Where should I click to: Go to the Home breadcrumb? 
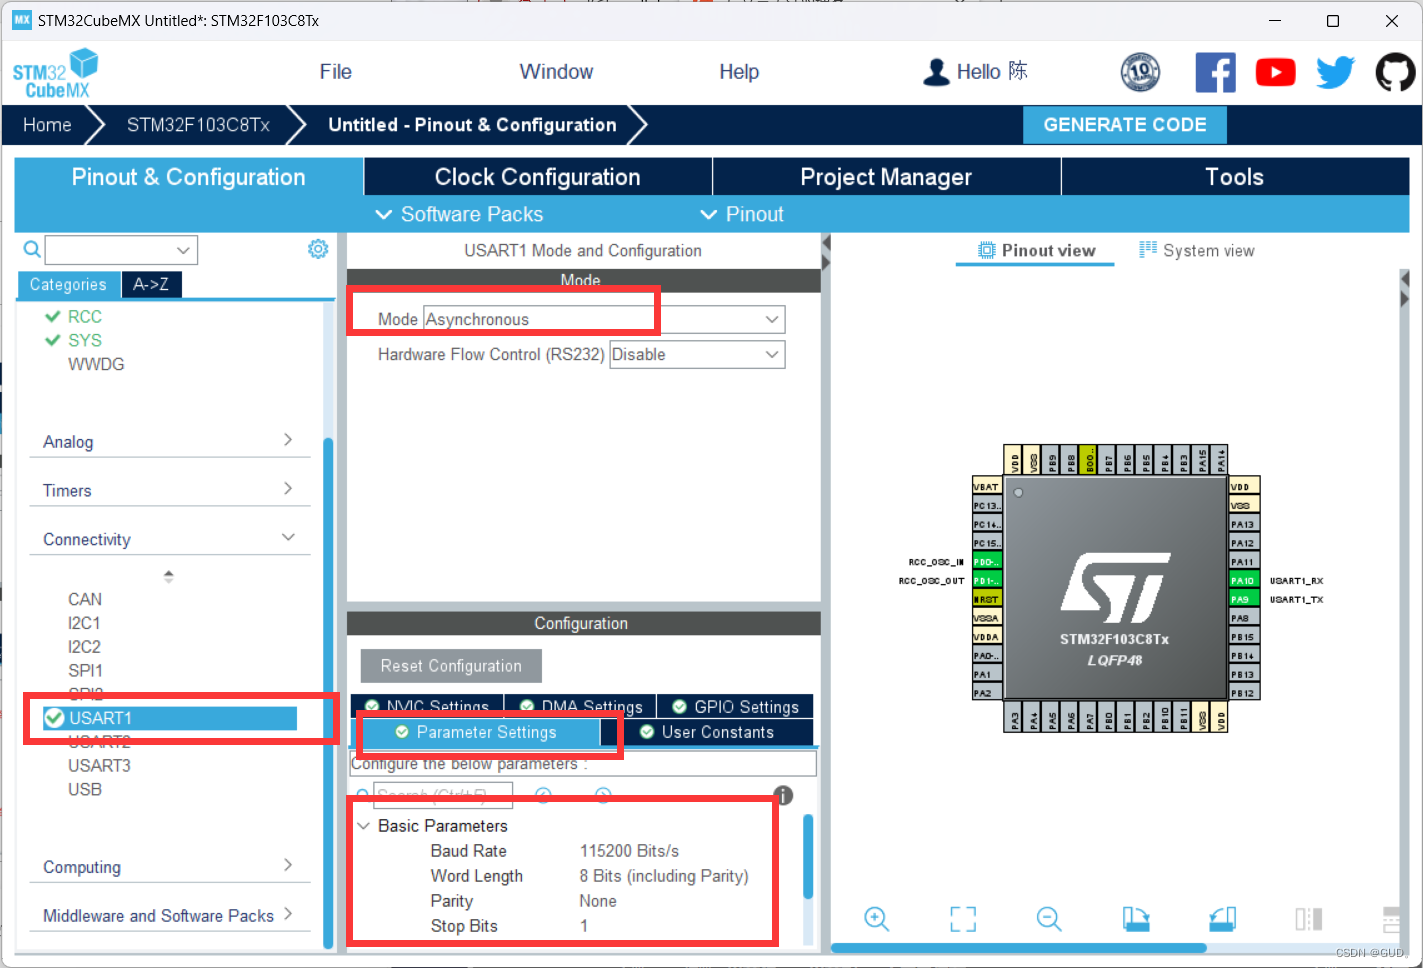(x=47, y=125)
